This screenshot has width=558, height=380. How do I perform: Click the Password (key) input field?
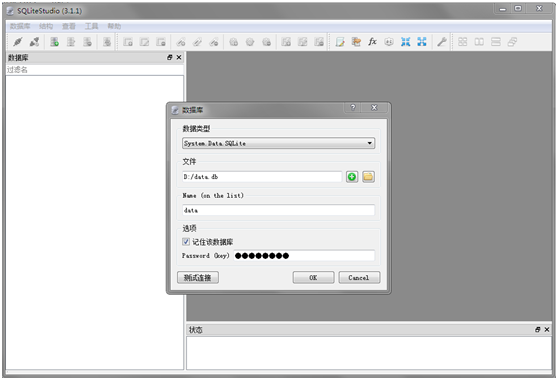pos(304,255)
